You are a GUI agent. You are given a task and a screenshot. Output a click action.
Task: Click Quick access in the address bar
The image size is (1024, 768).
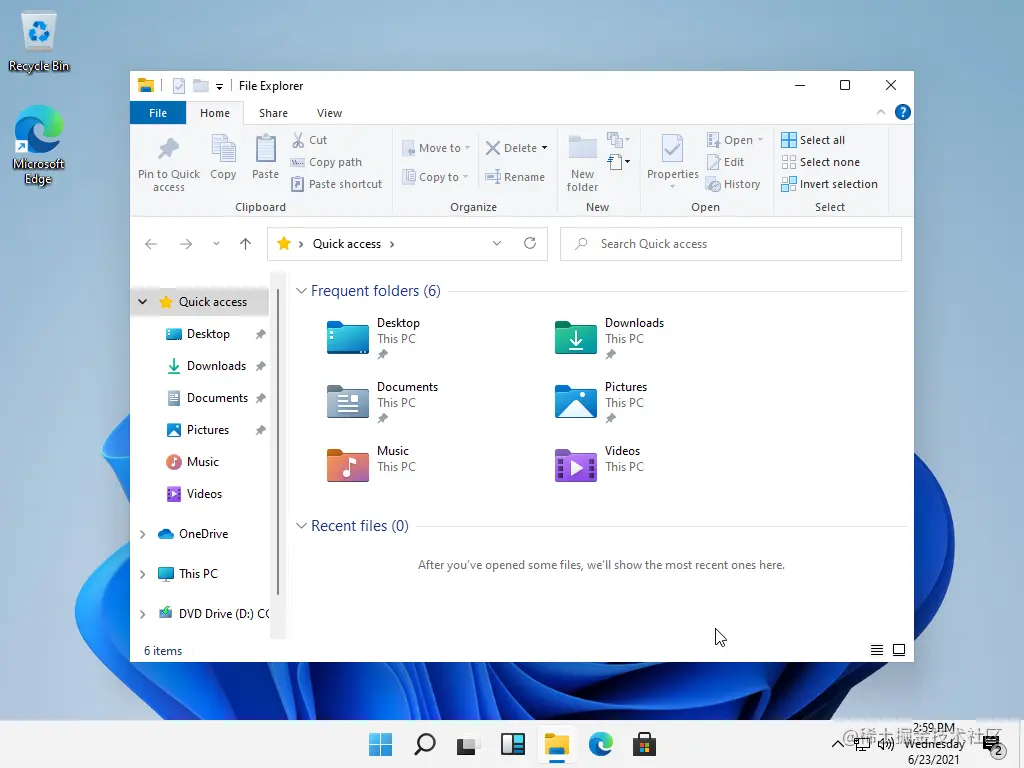(347, 244)
